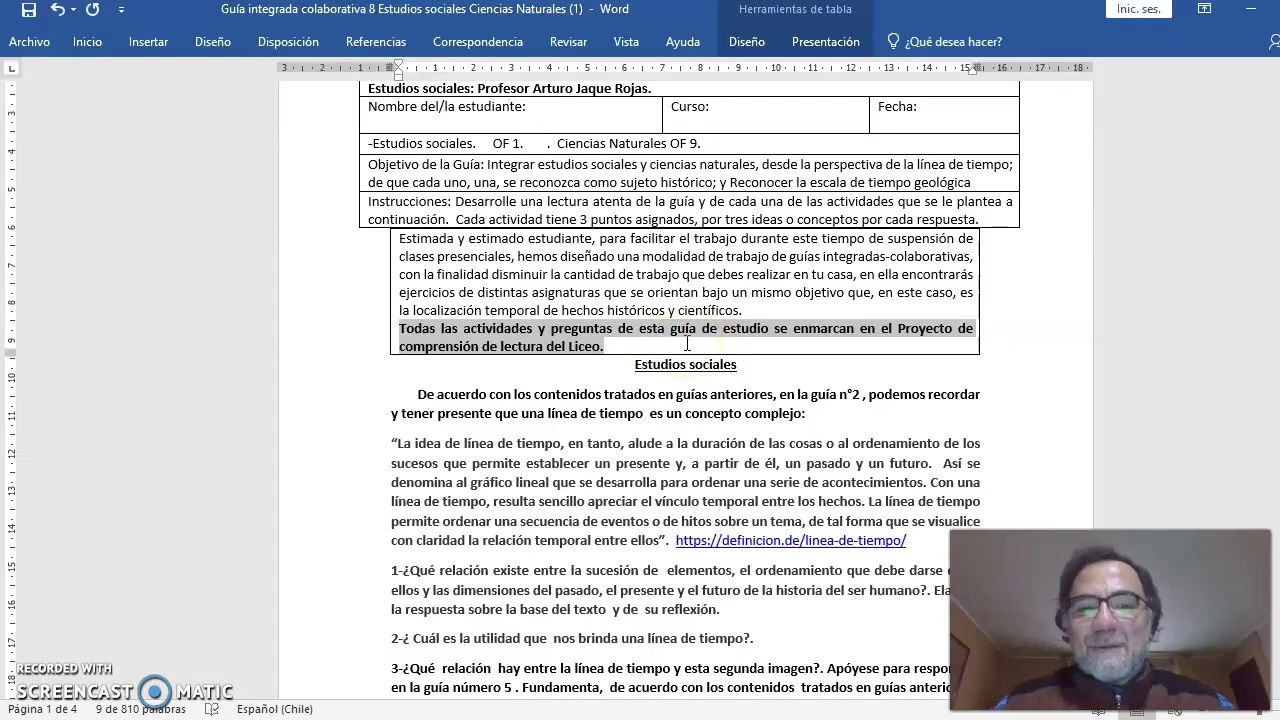Click the Ciencias Naturales OF 9 text
1280x720 pixels.
tap(628, 144)
